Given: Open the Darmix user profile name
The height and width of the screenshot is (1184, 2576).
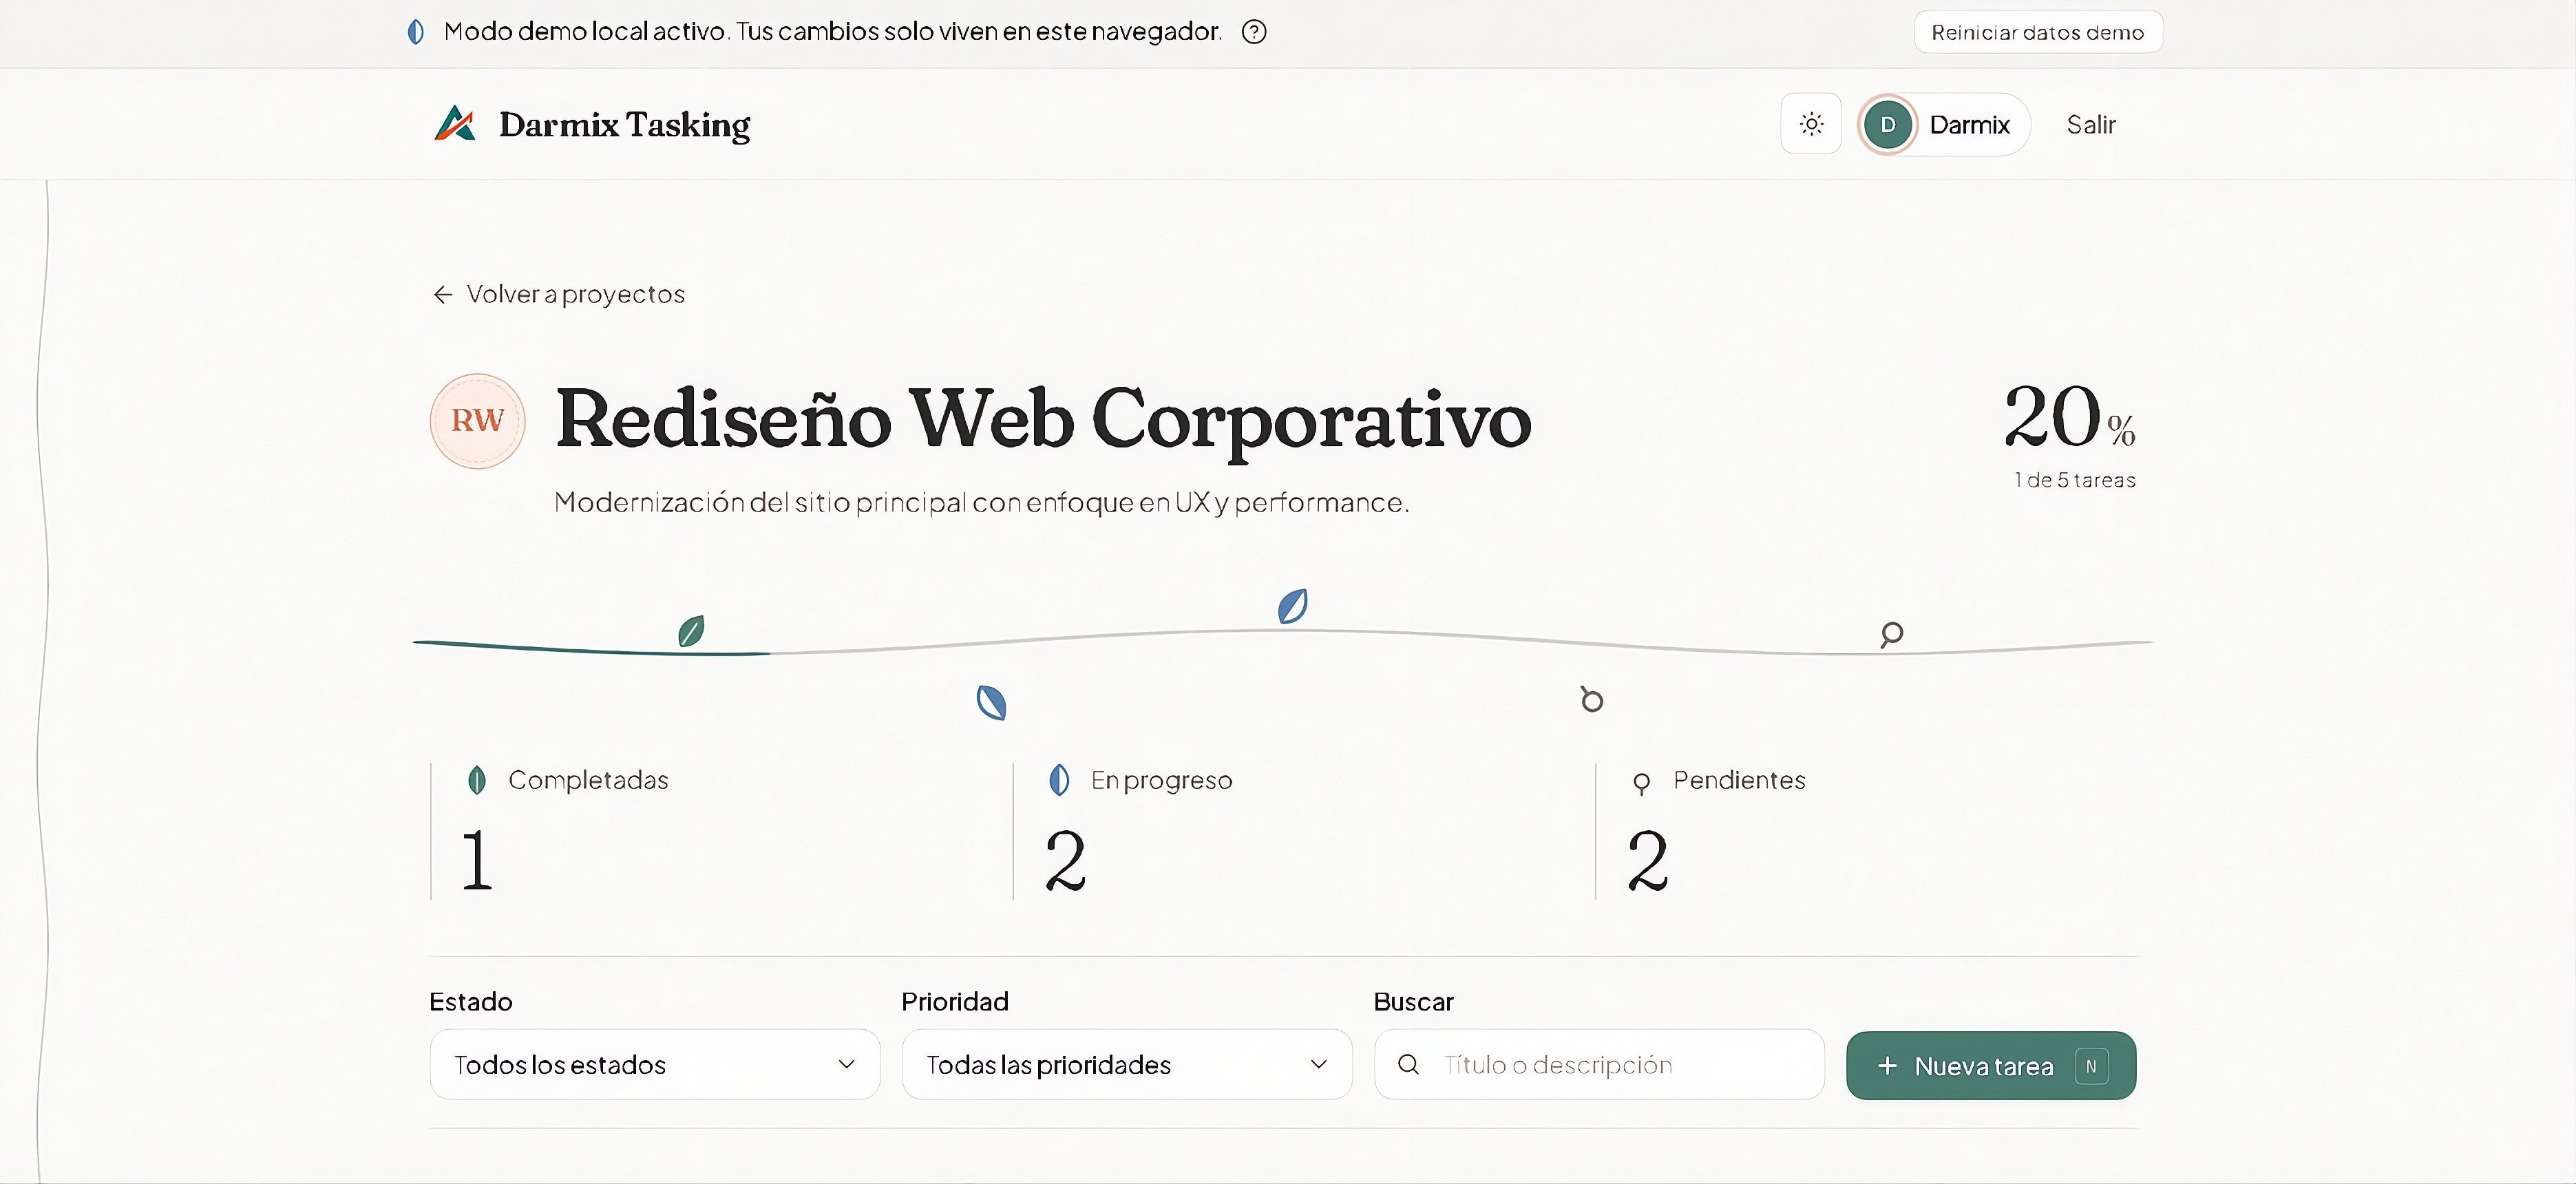Looking at the screenshot, I should (x=1969, y=125).
